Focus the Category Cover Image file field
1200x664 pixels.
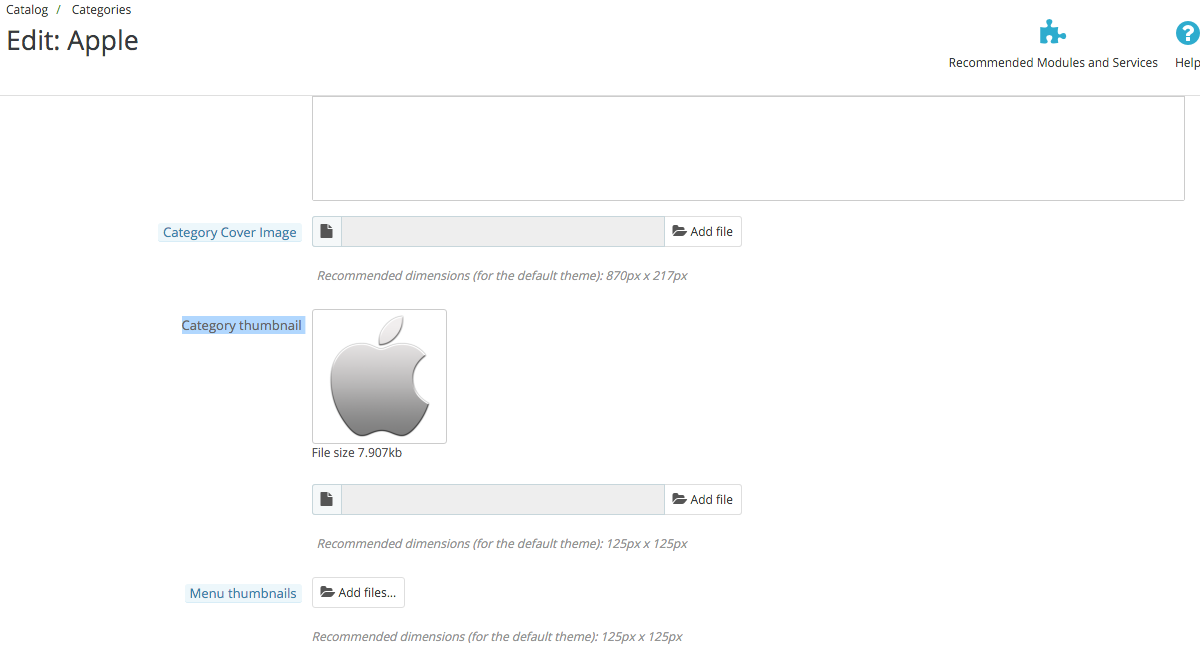503,231
